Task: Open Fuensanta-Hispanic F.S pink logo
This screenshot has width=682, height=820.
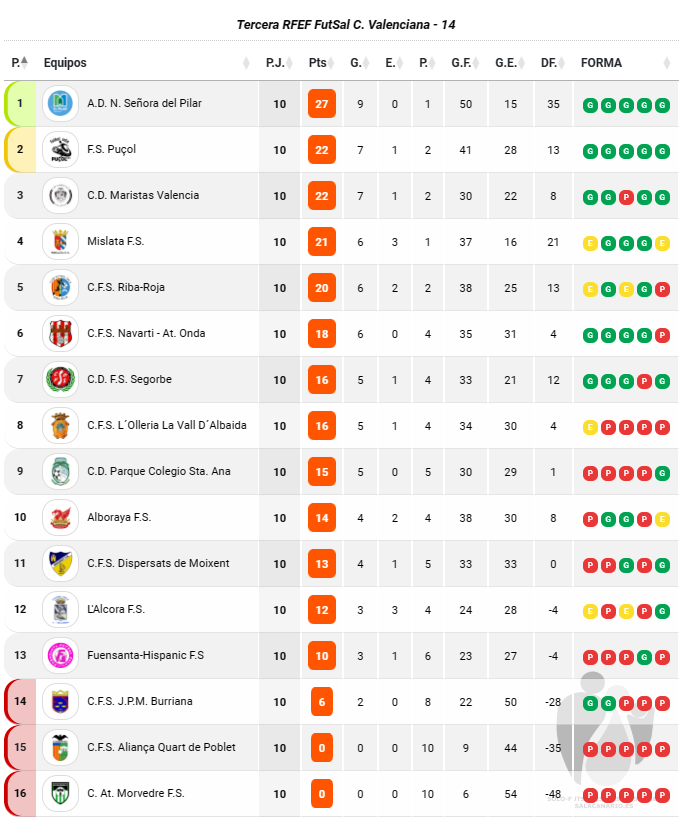Action: coord(60,656)
